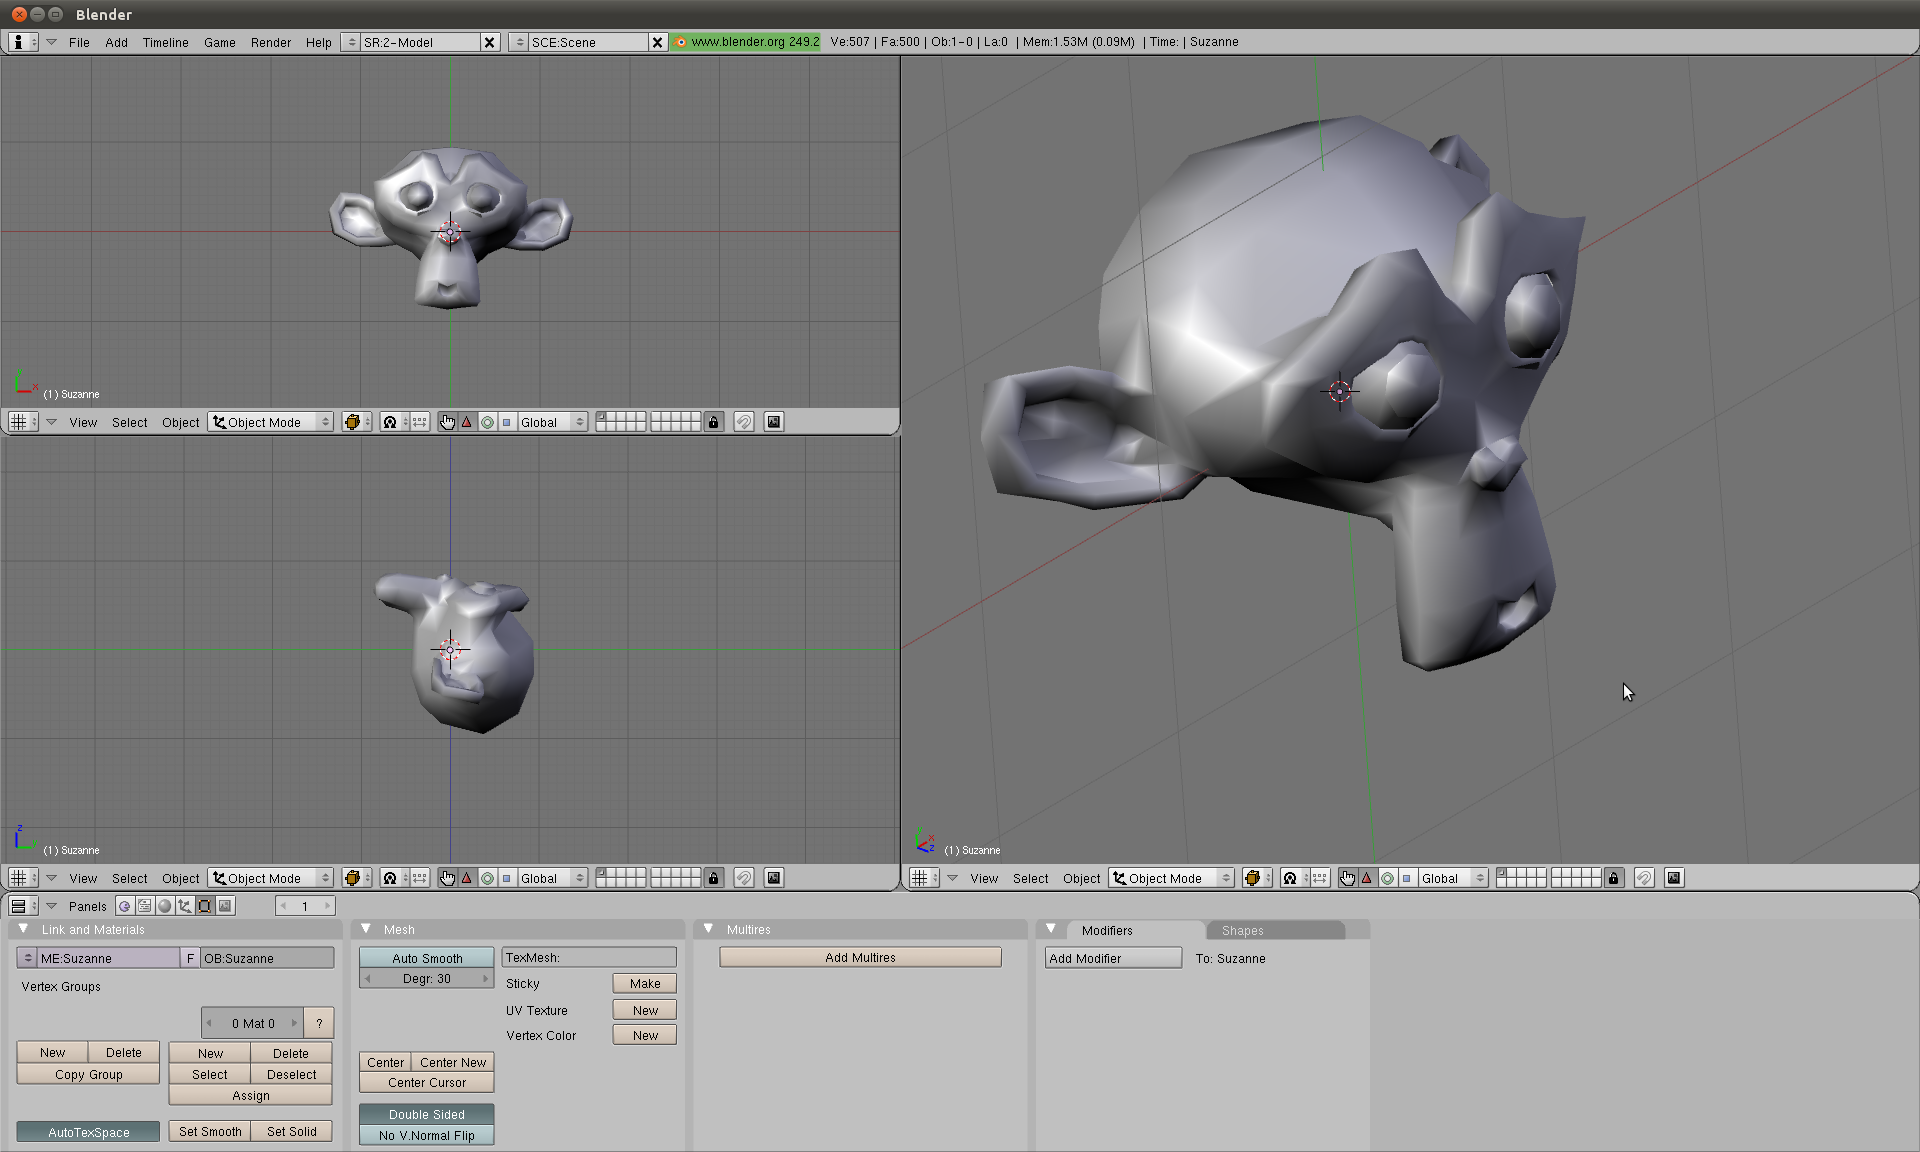Switch buttons window to Shading context
Screen dimensions: 1920x1152
tap(165, 906)
